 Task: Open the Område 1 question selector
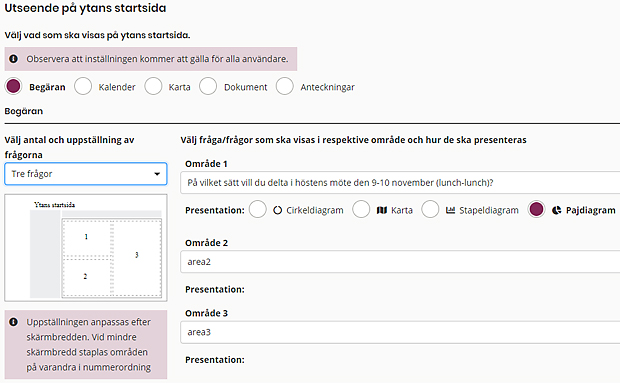(400, 183)
